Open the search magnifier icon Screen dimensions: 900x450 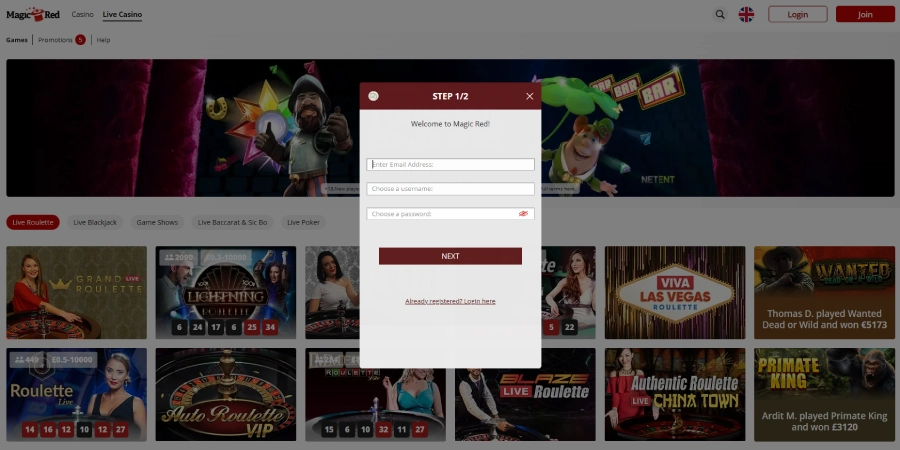point(720,15)
